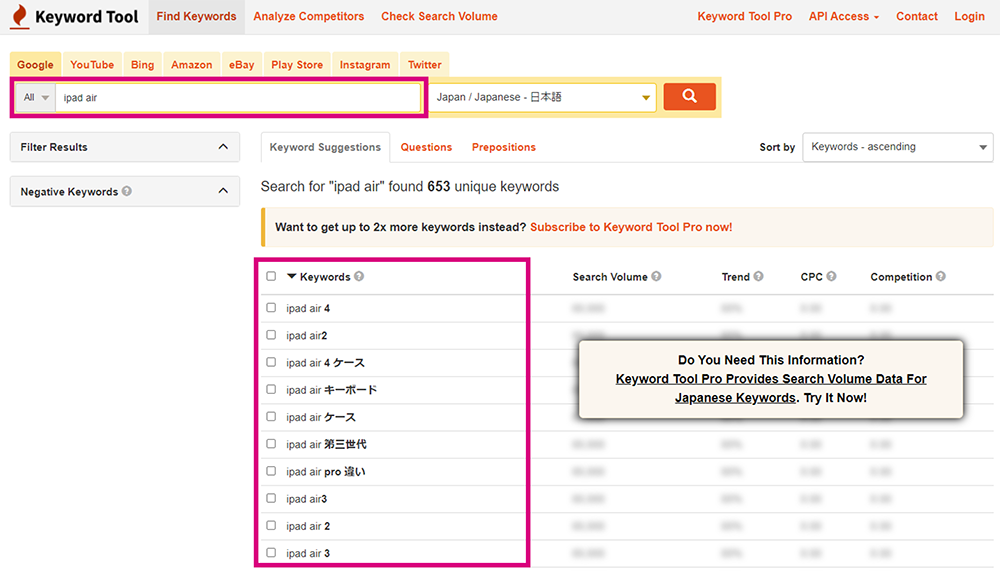Click the Search Volume column header

(610, 277)
